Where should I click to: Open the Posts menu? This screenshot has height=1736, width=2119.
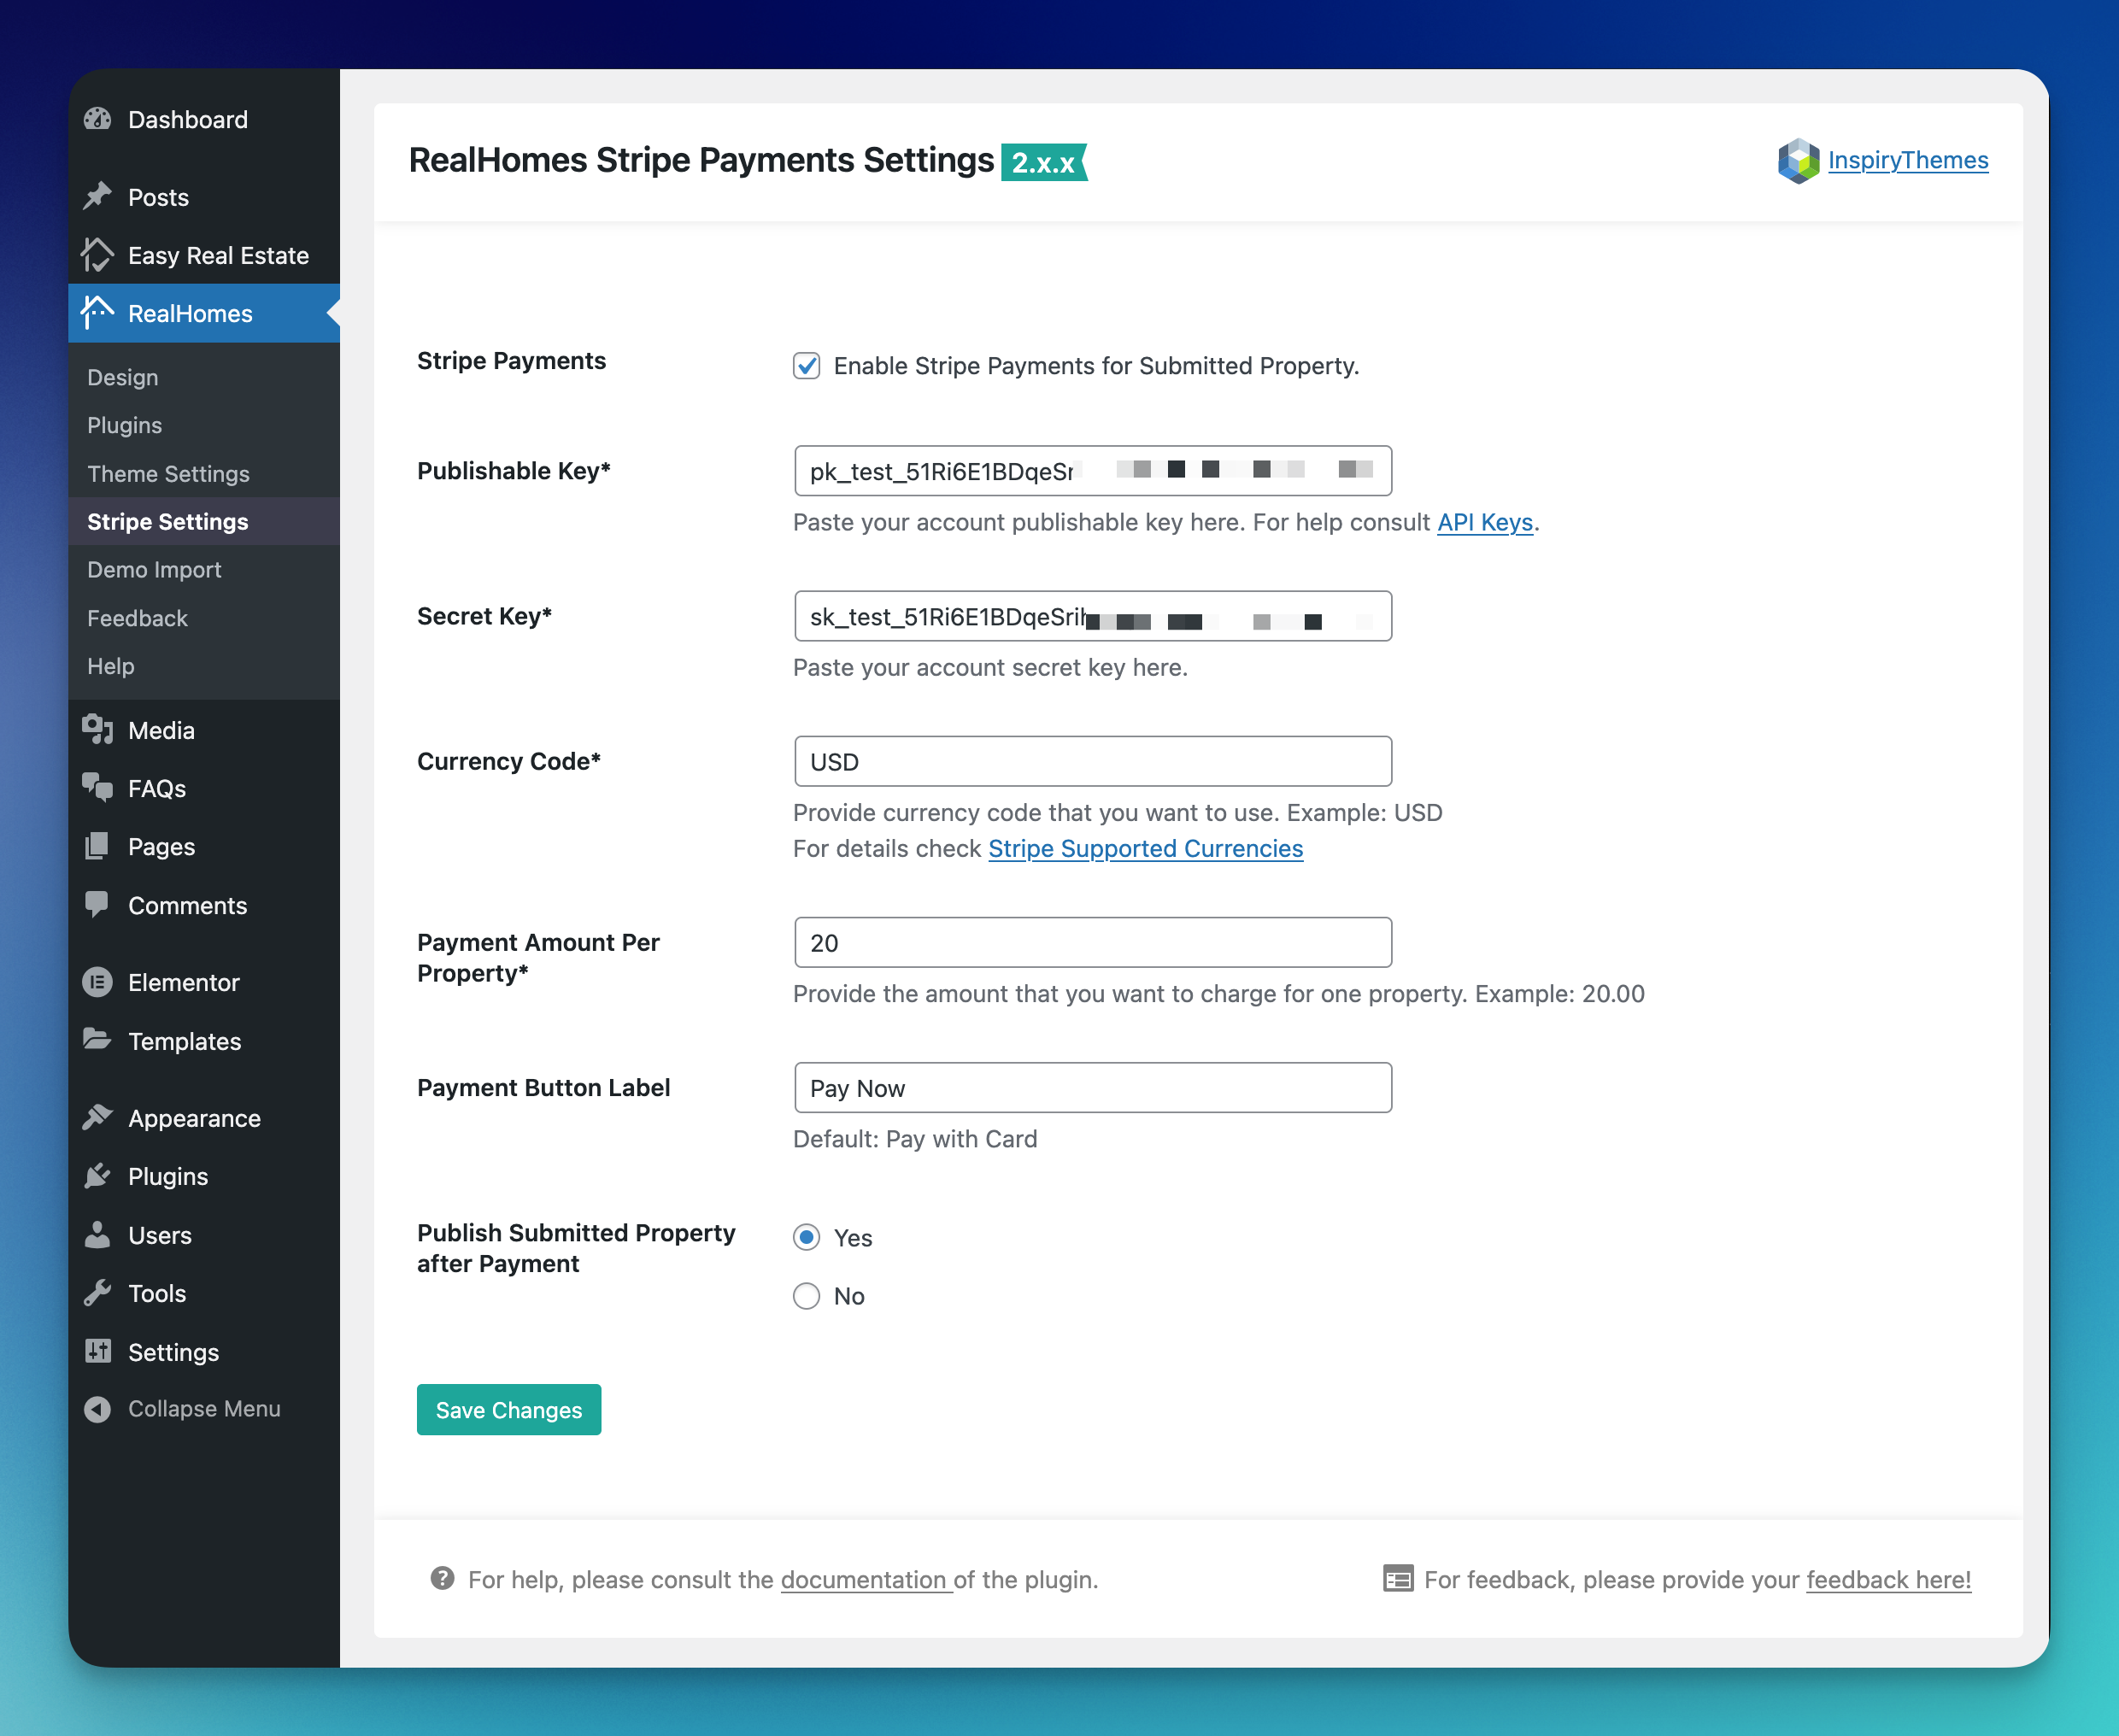204,197
